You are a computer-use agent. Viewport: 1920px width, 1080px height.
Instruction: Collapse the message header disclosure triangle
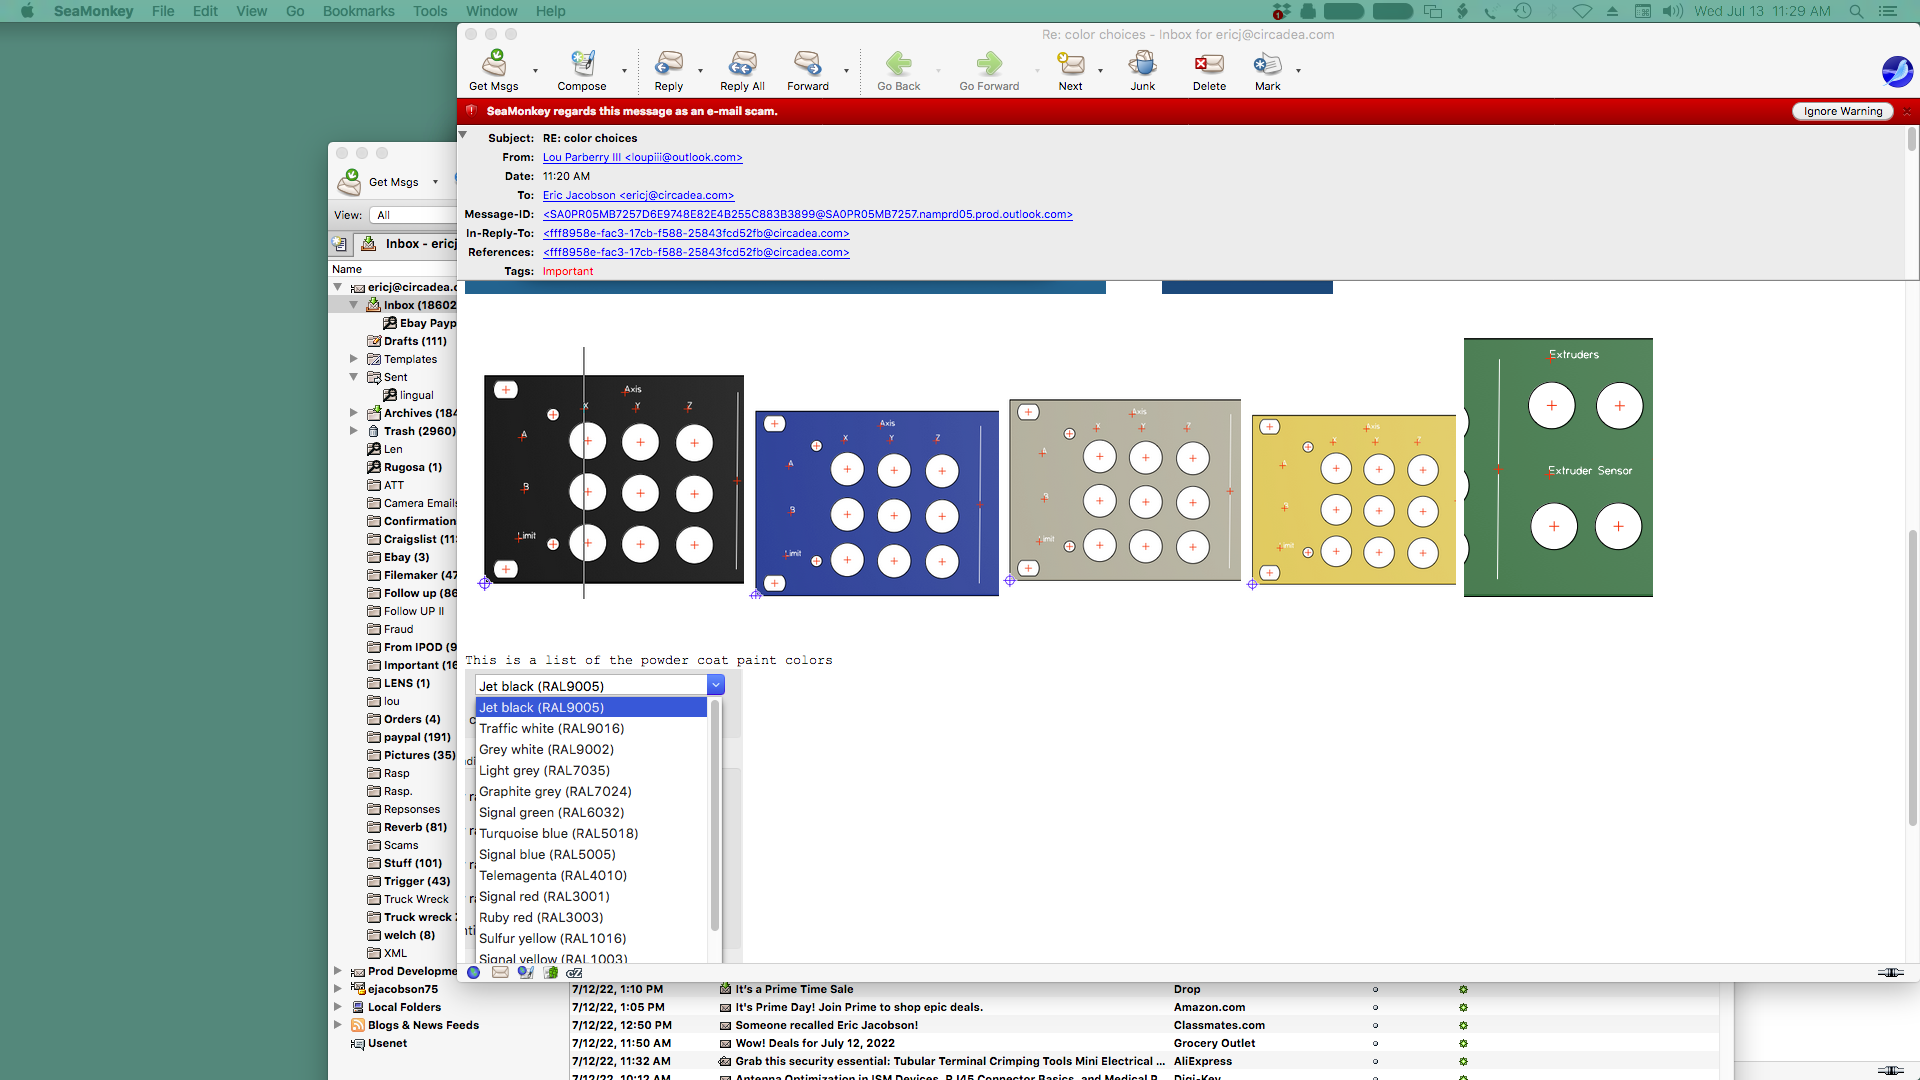coord(463,135)
